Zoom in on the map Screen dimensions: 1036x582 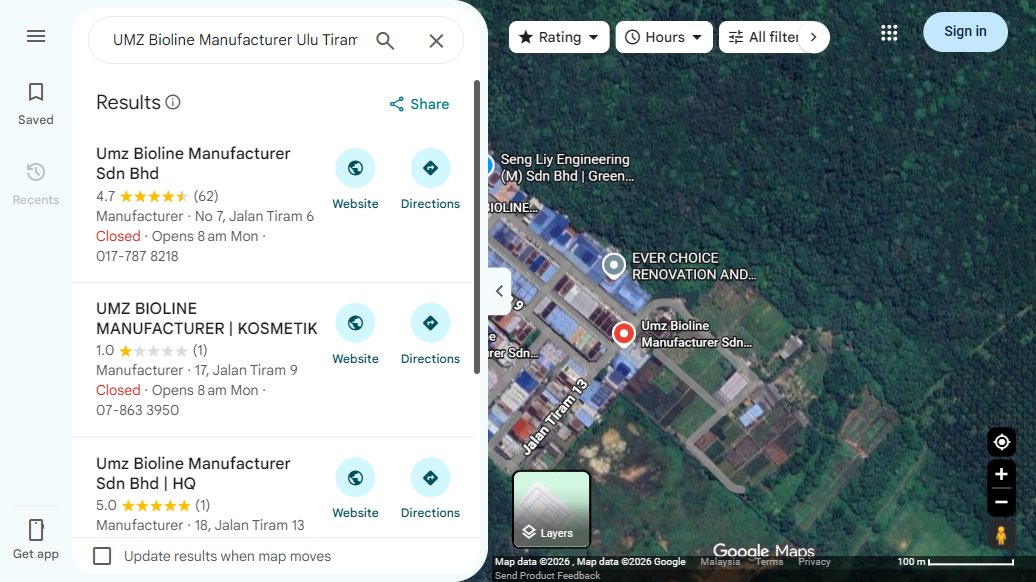[x=1002, y=474]
